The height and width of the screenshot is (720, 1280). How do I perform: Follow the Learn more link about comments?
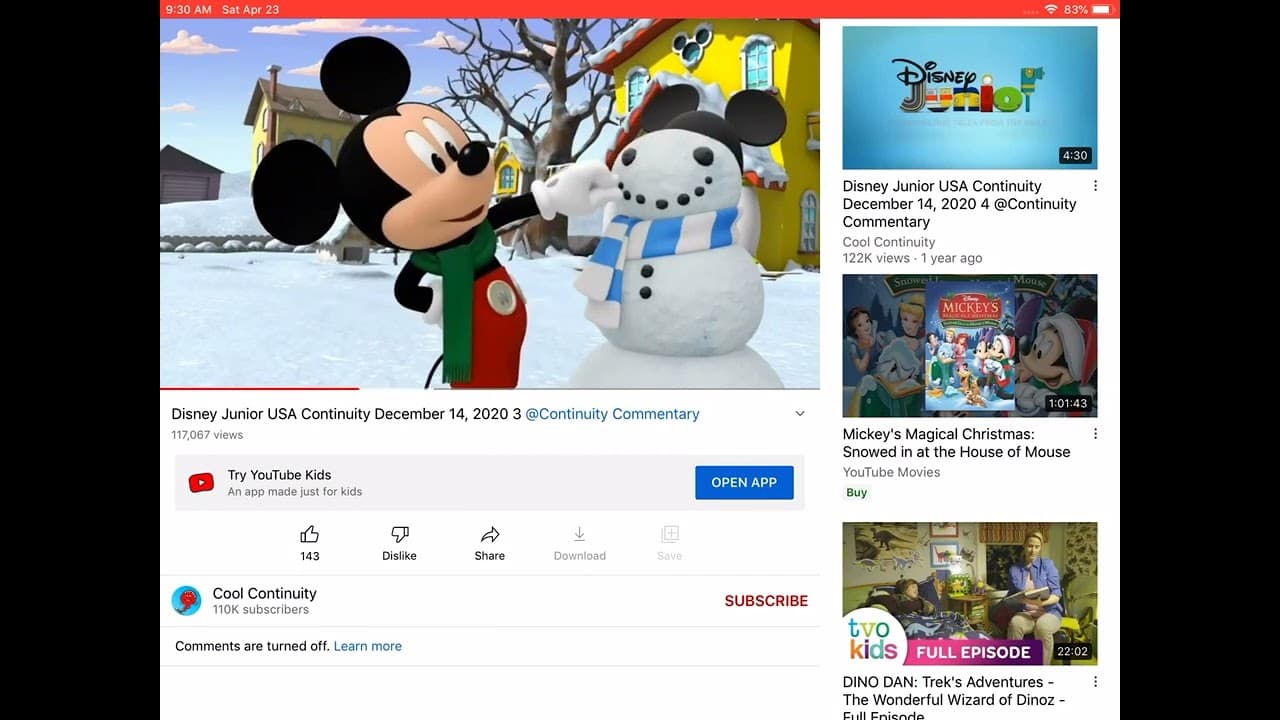368,646
